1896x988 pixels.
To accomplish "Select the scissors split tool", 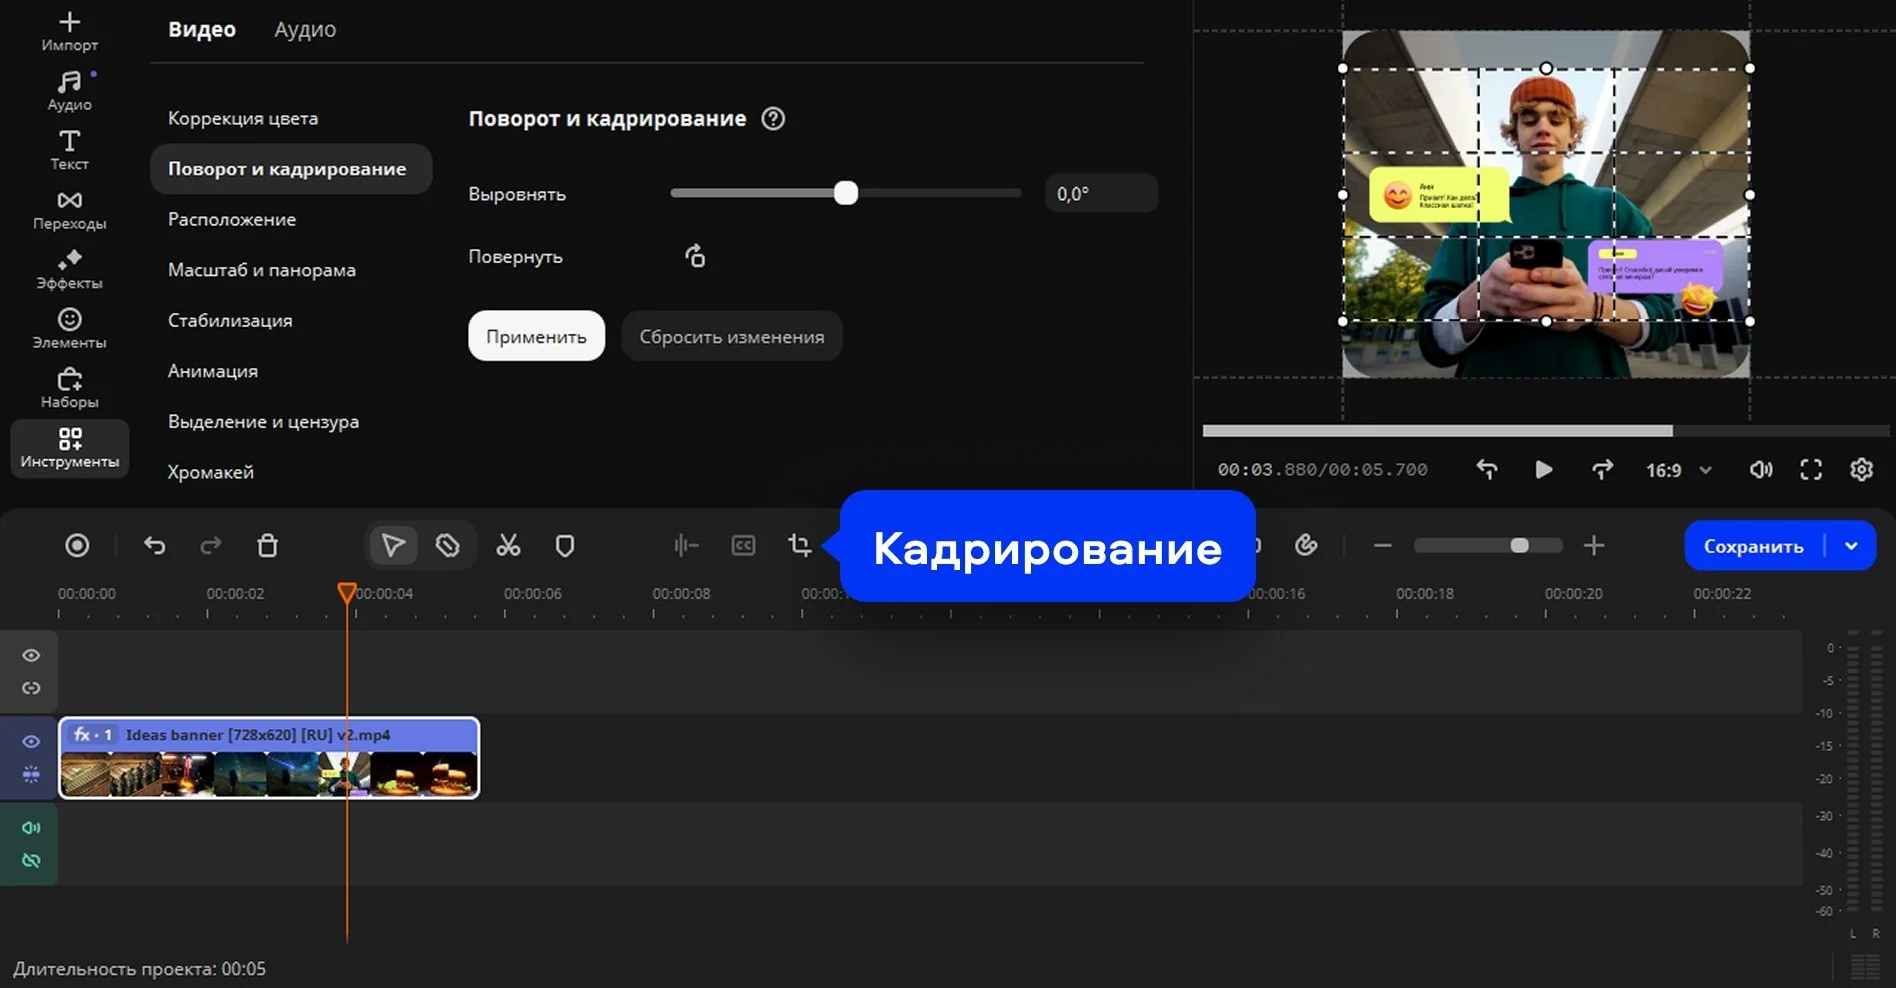I will 508,545.
